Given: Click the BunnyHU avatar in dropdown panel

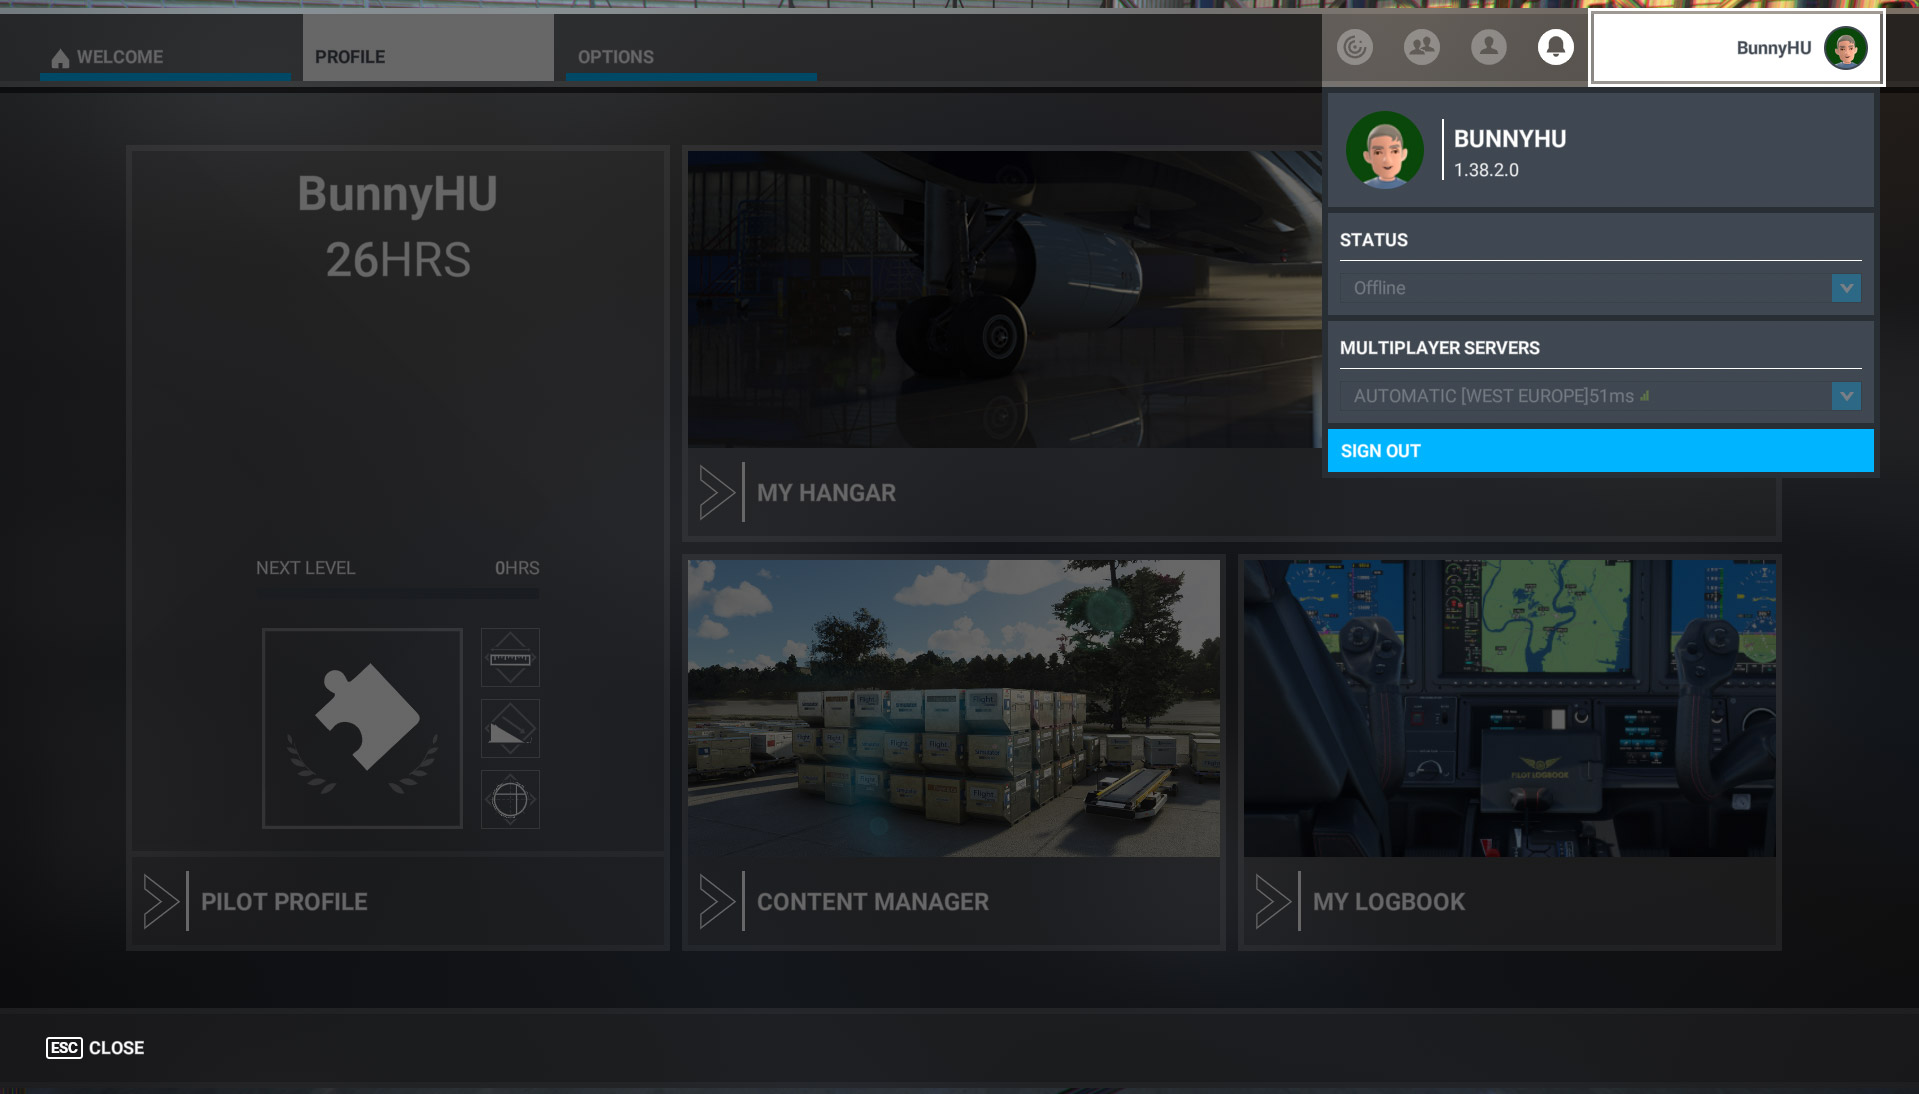Looking at the screenshot, I should (x=1384, y=150).
